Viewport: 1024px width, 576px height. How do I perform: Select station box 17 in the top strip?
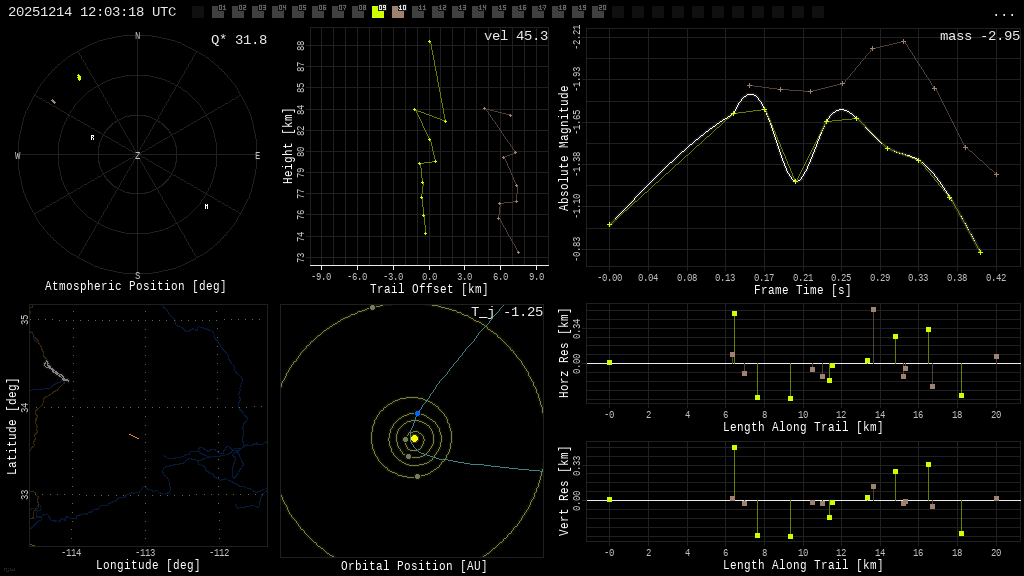tap(537, 12)
